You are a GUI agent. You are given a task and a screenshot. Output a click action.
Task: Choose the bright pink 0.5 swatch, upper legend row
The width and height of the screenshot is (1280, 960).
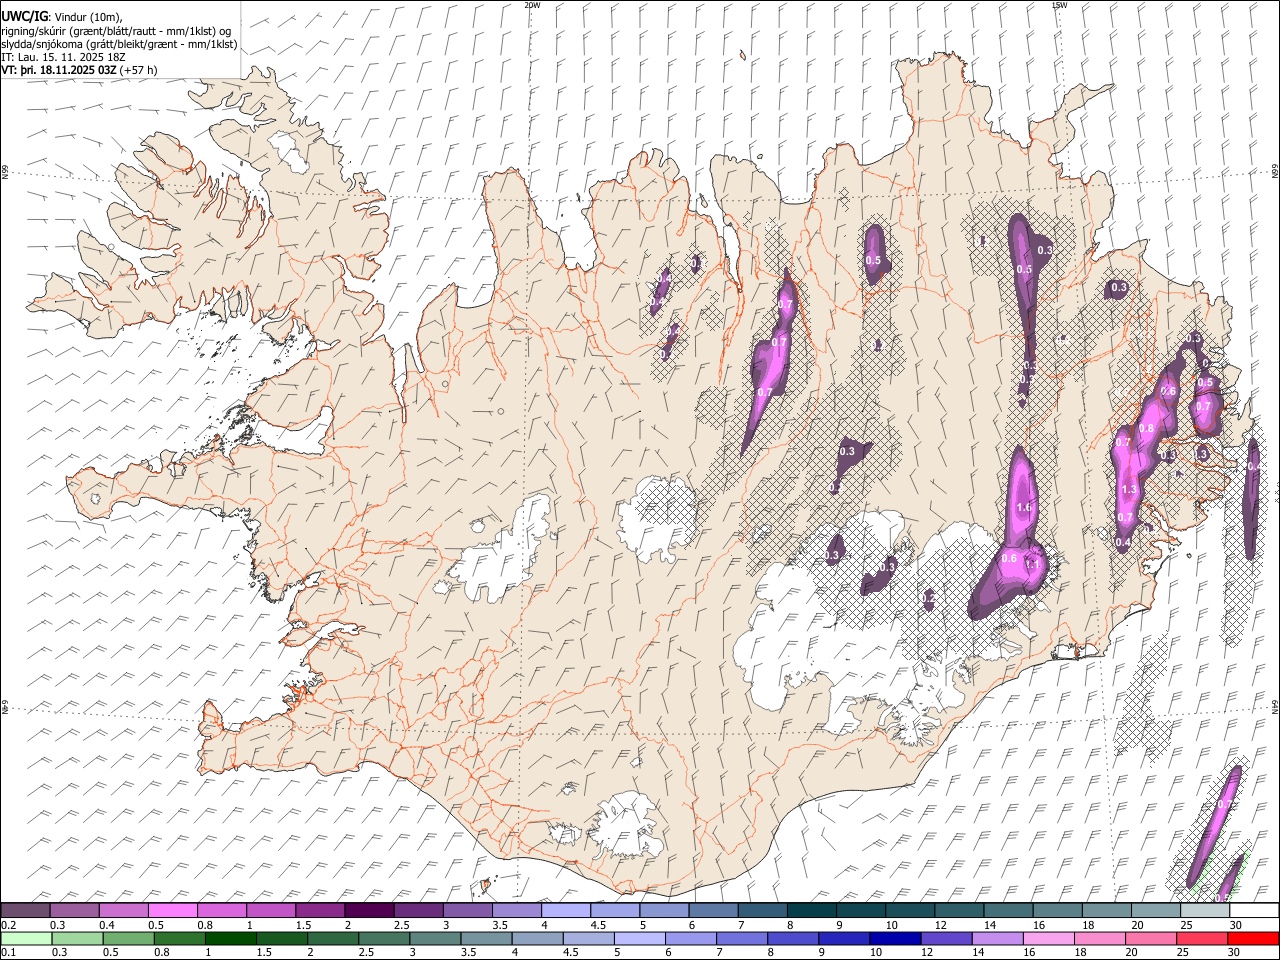(173, 910)
